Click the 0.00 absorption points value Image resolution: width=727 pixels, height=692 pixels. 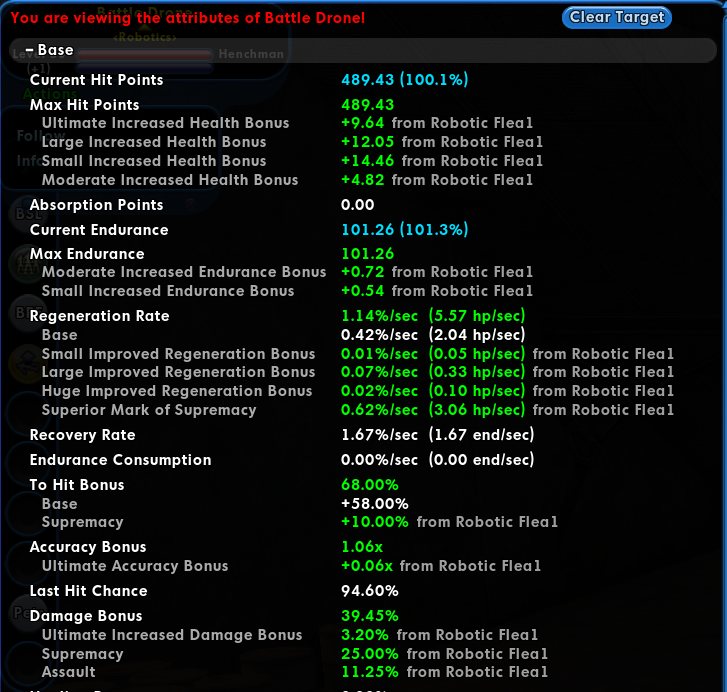tap(357, 205)
